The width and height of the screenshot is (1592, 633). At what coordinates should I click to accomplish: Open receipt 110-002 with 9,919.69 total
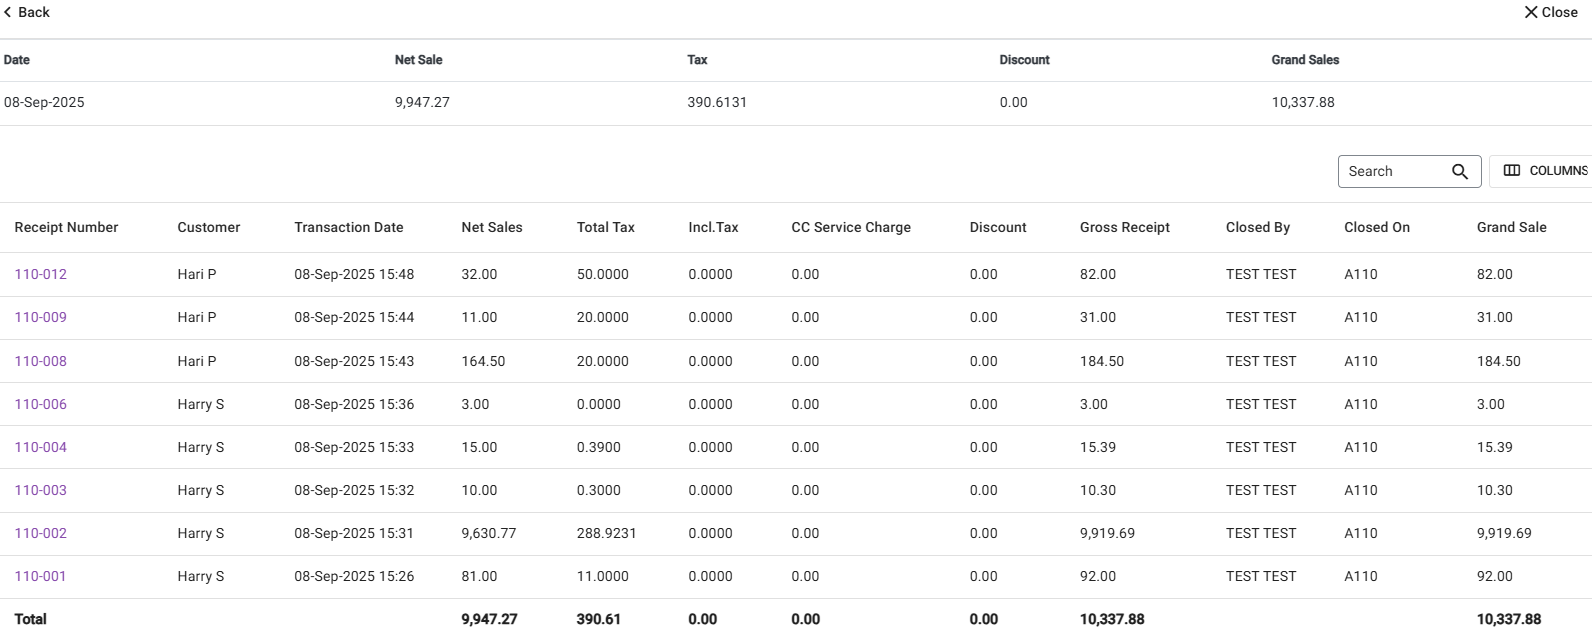pyautogui.click(x=41, y=533)
